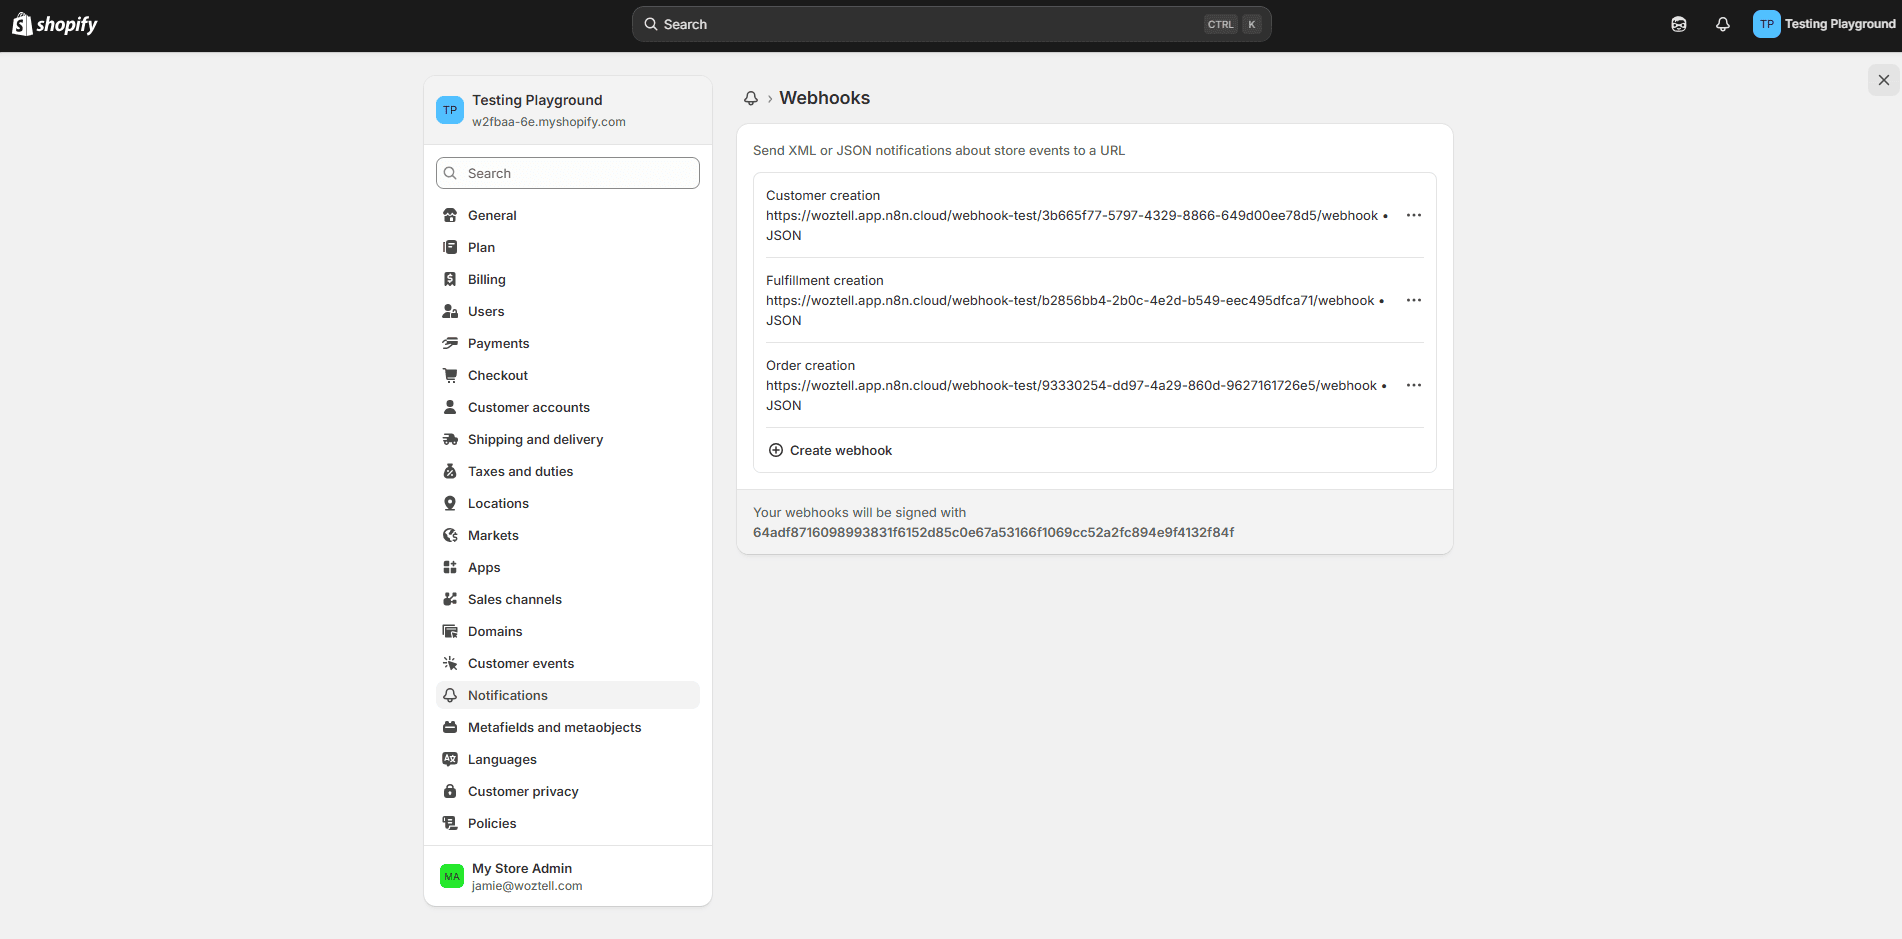Click the Create webhook button
Image resolution: width=1902 pixels, height=939 pixels.
click(840, 450)
